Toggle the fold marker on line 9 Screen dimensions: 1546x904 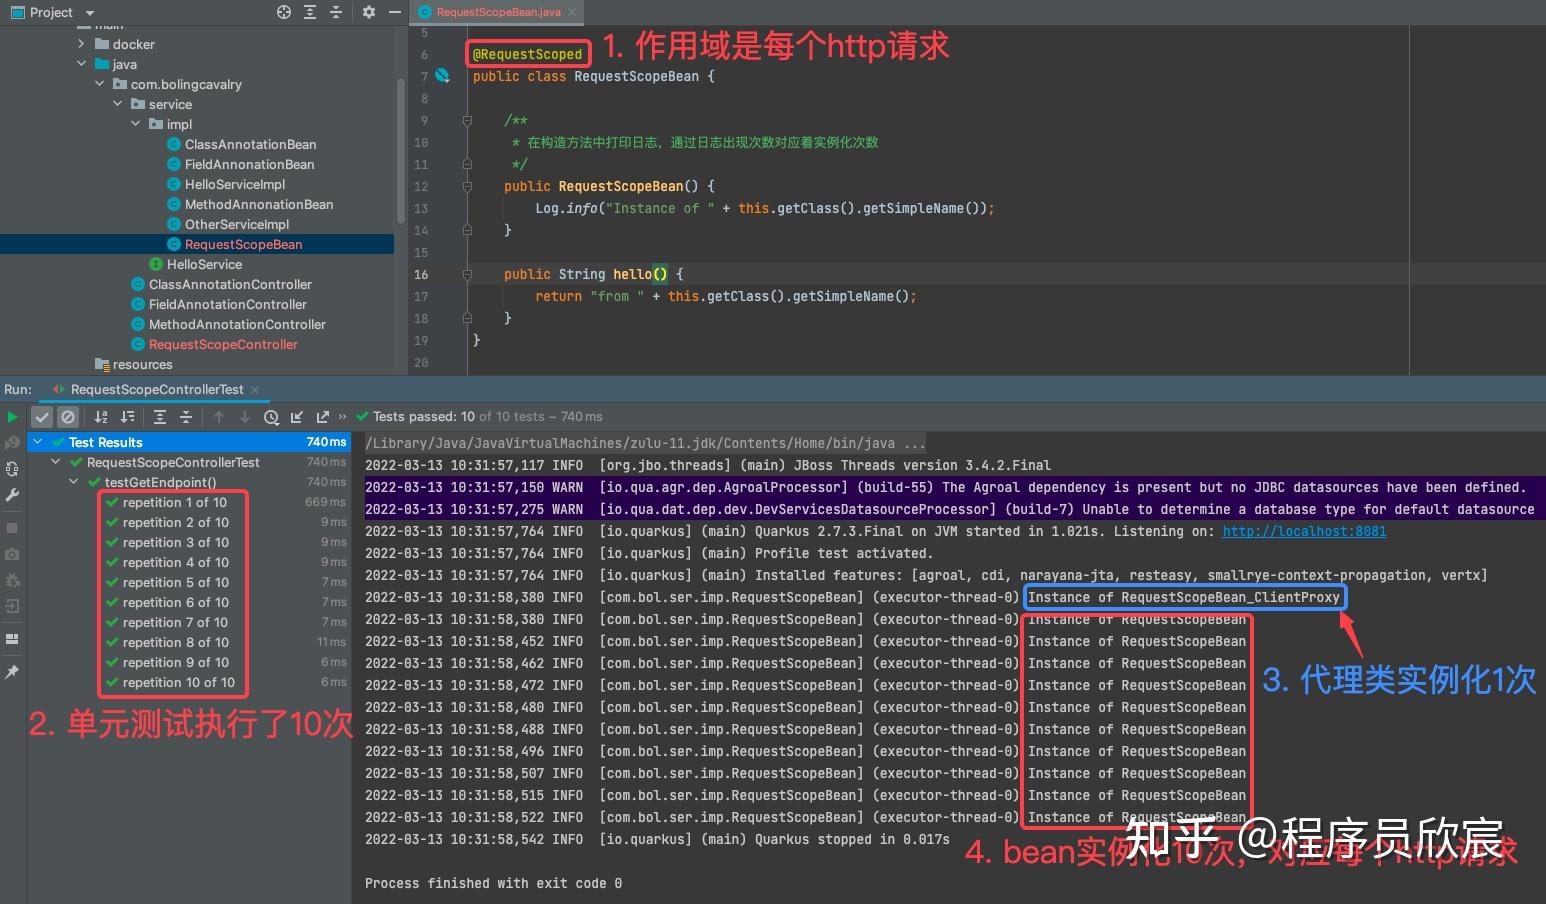click(467, 120)
